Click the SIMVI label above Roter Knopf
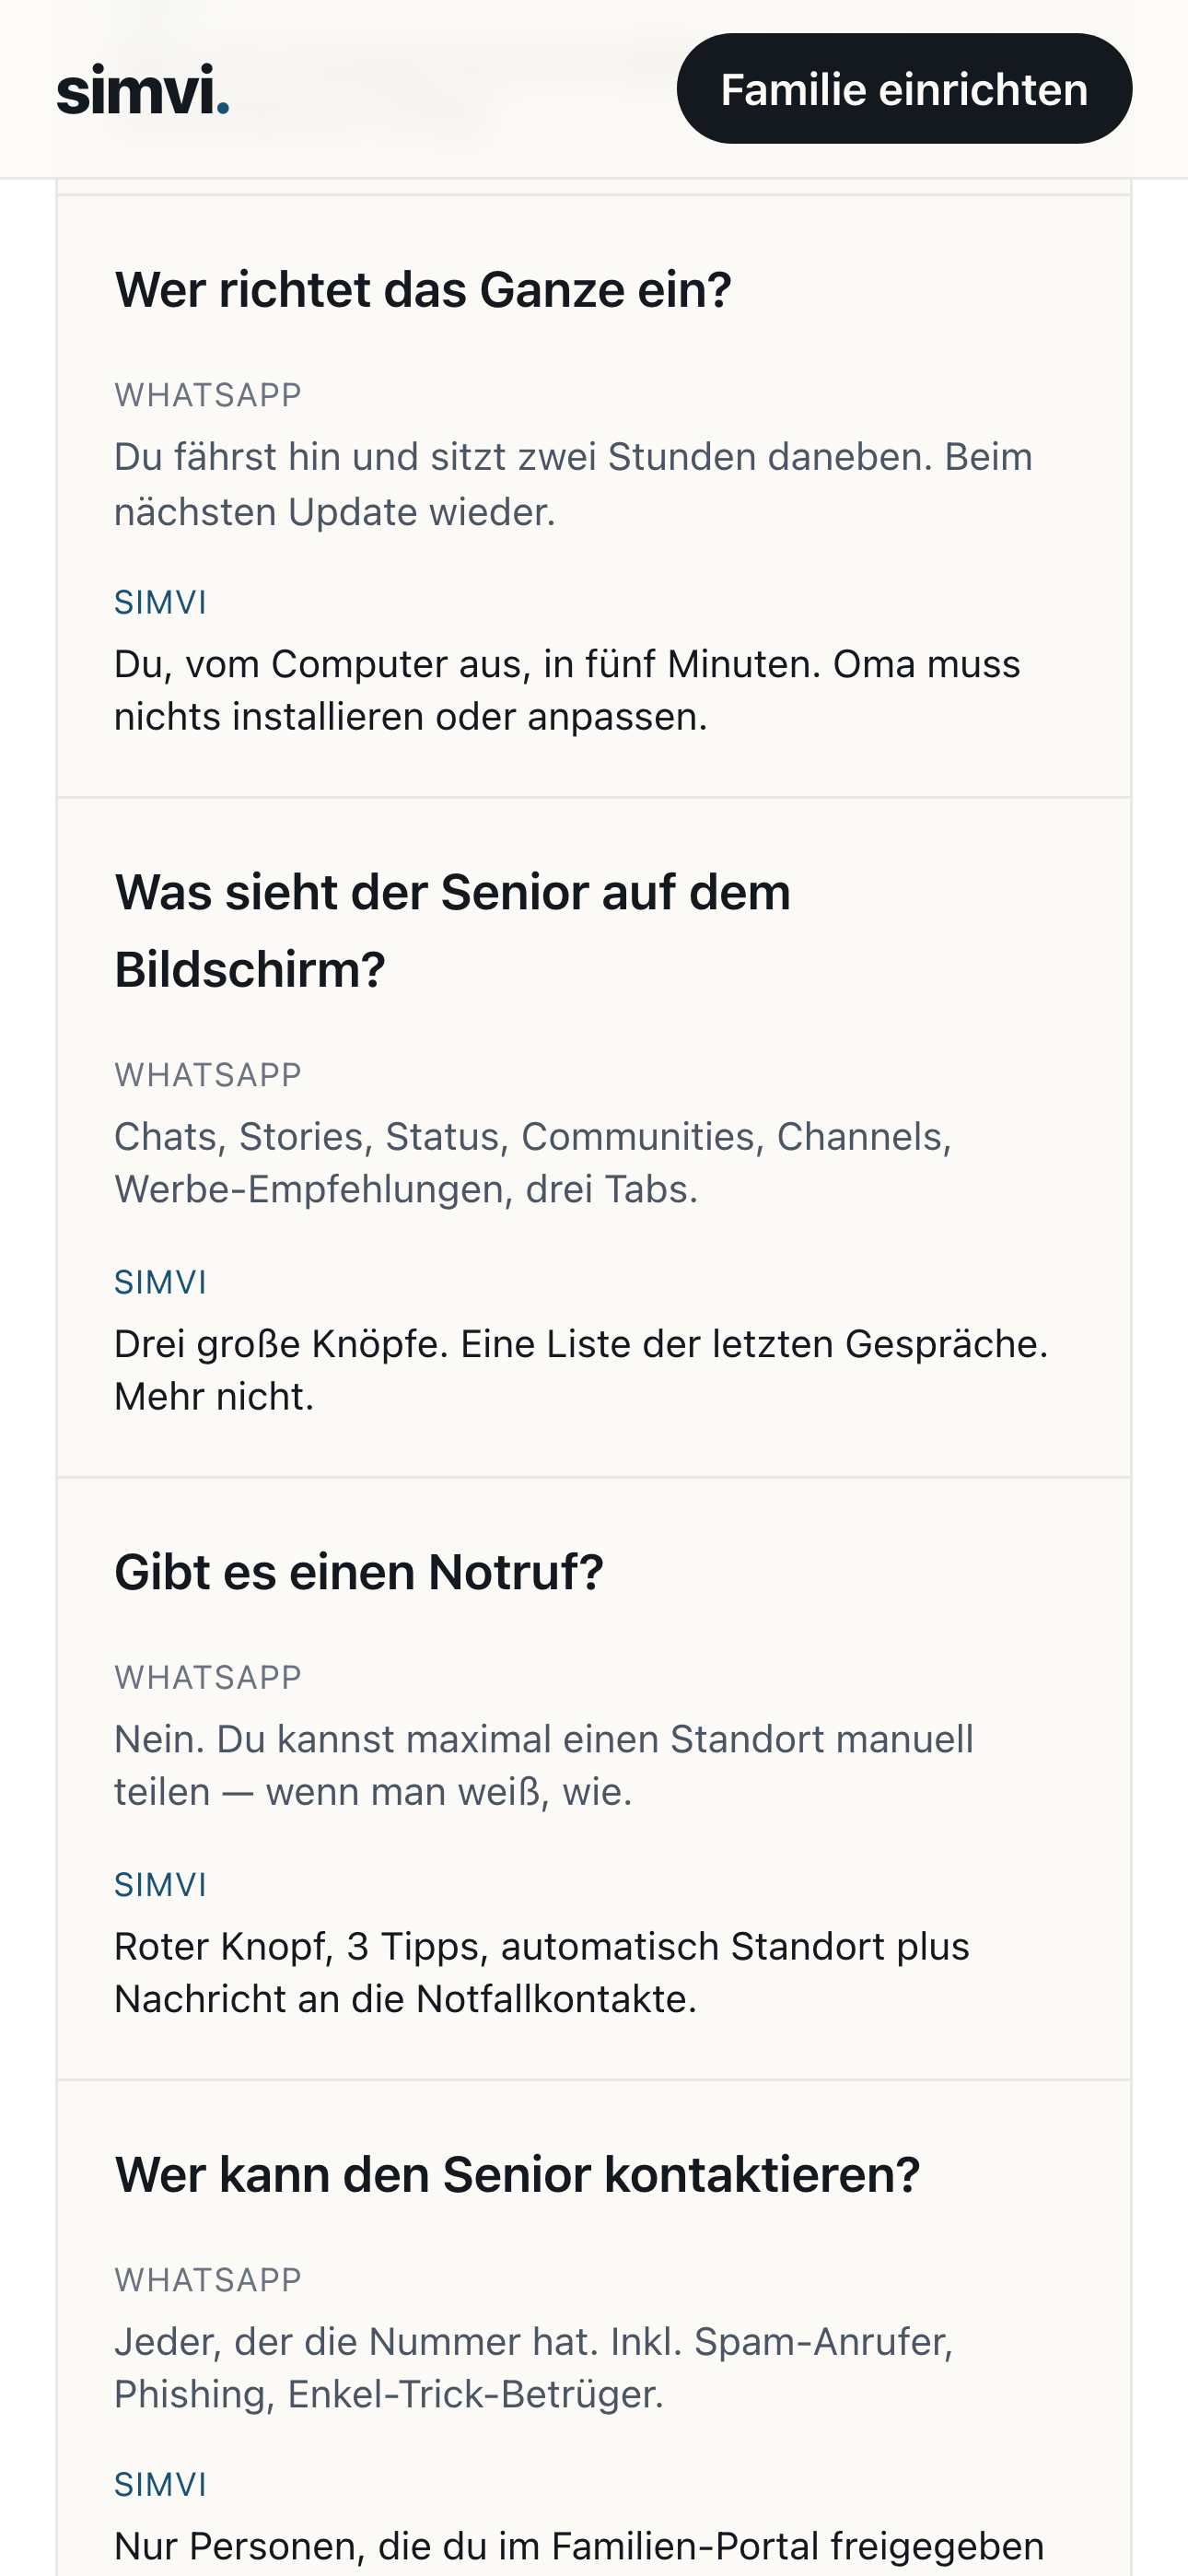This screenshot has height=2576, width=1188. (x=160, y=1884)
